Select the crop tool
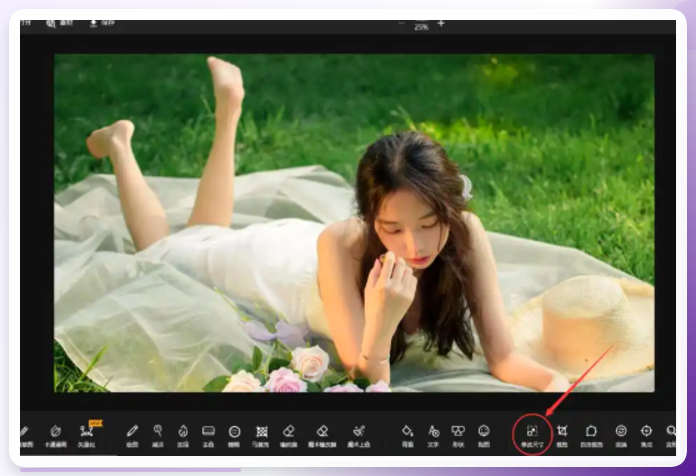The width and height of the screenshot is (696, 476). click(x=562, y=436)
